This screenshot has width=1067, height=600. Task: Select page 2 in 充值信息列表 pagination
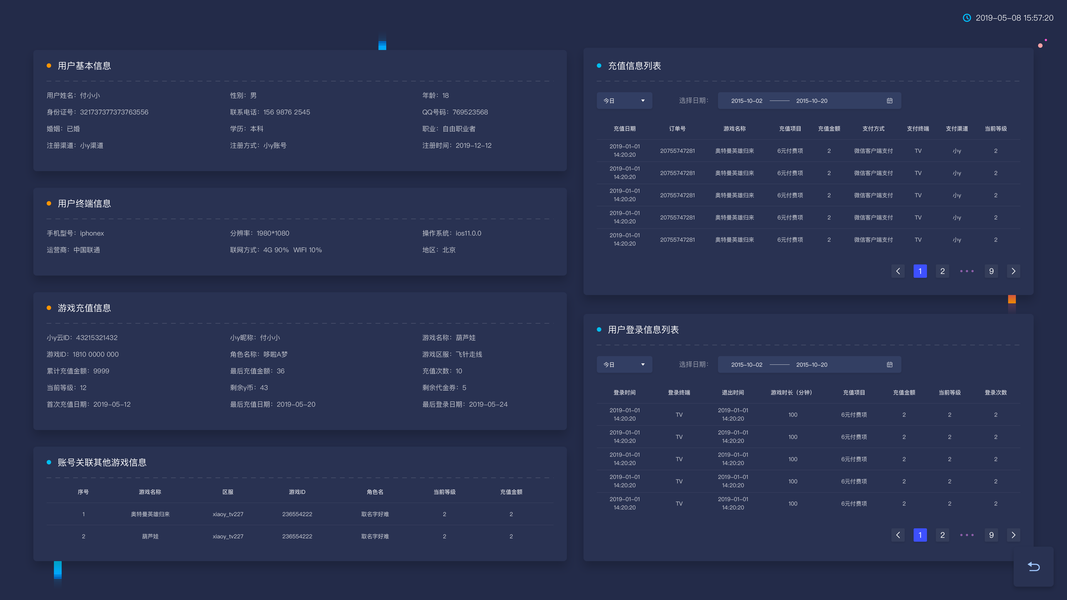click(942, 271)
